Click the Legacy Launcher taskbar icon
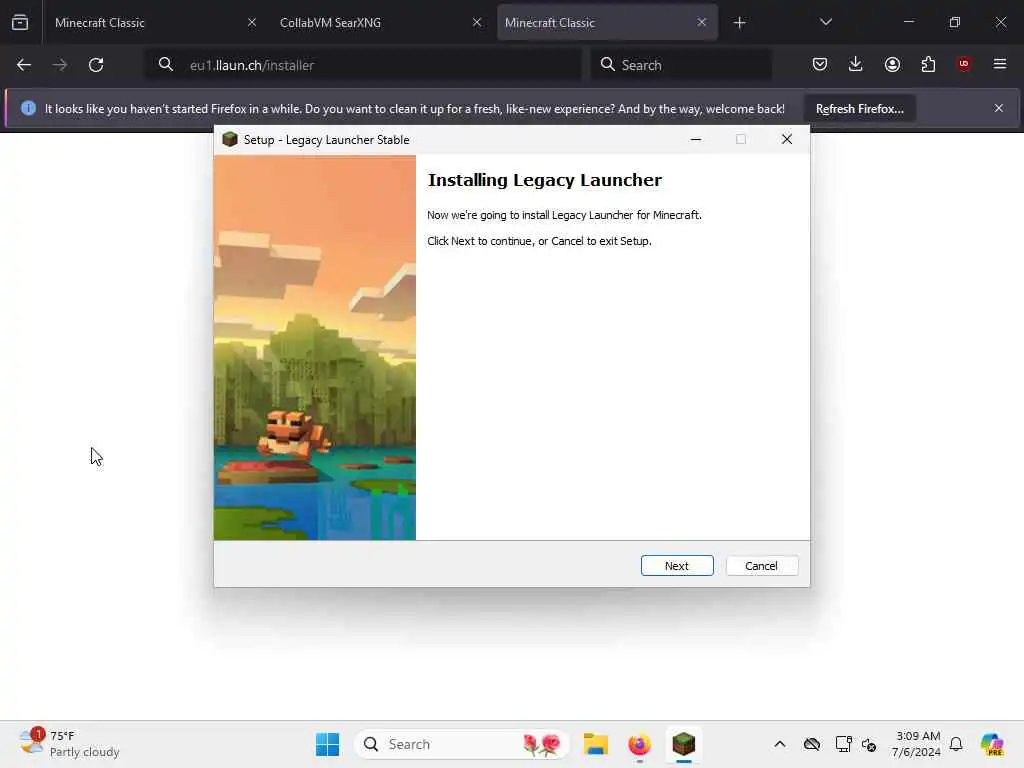1024x768 pixels. point(683,744)
